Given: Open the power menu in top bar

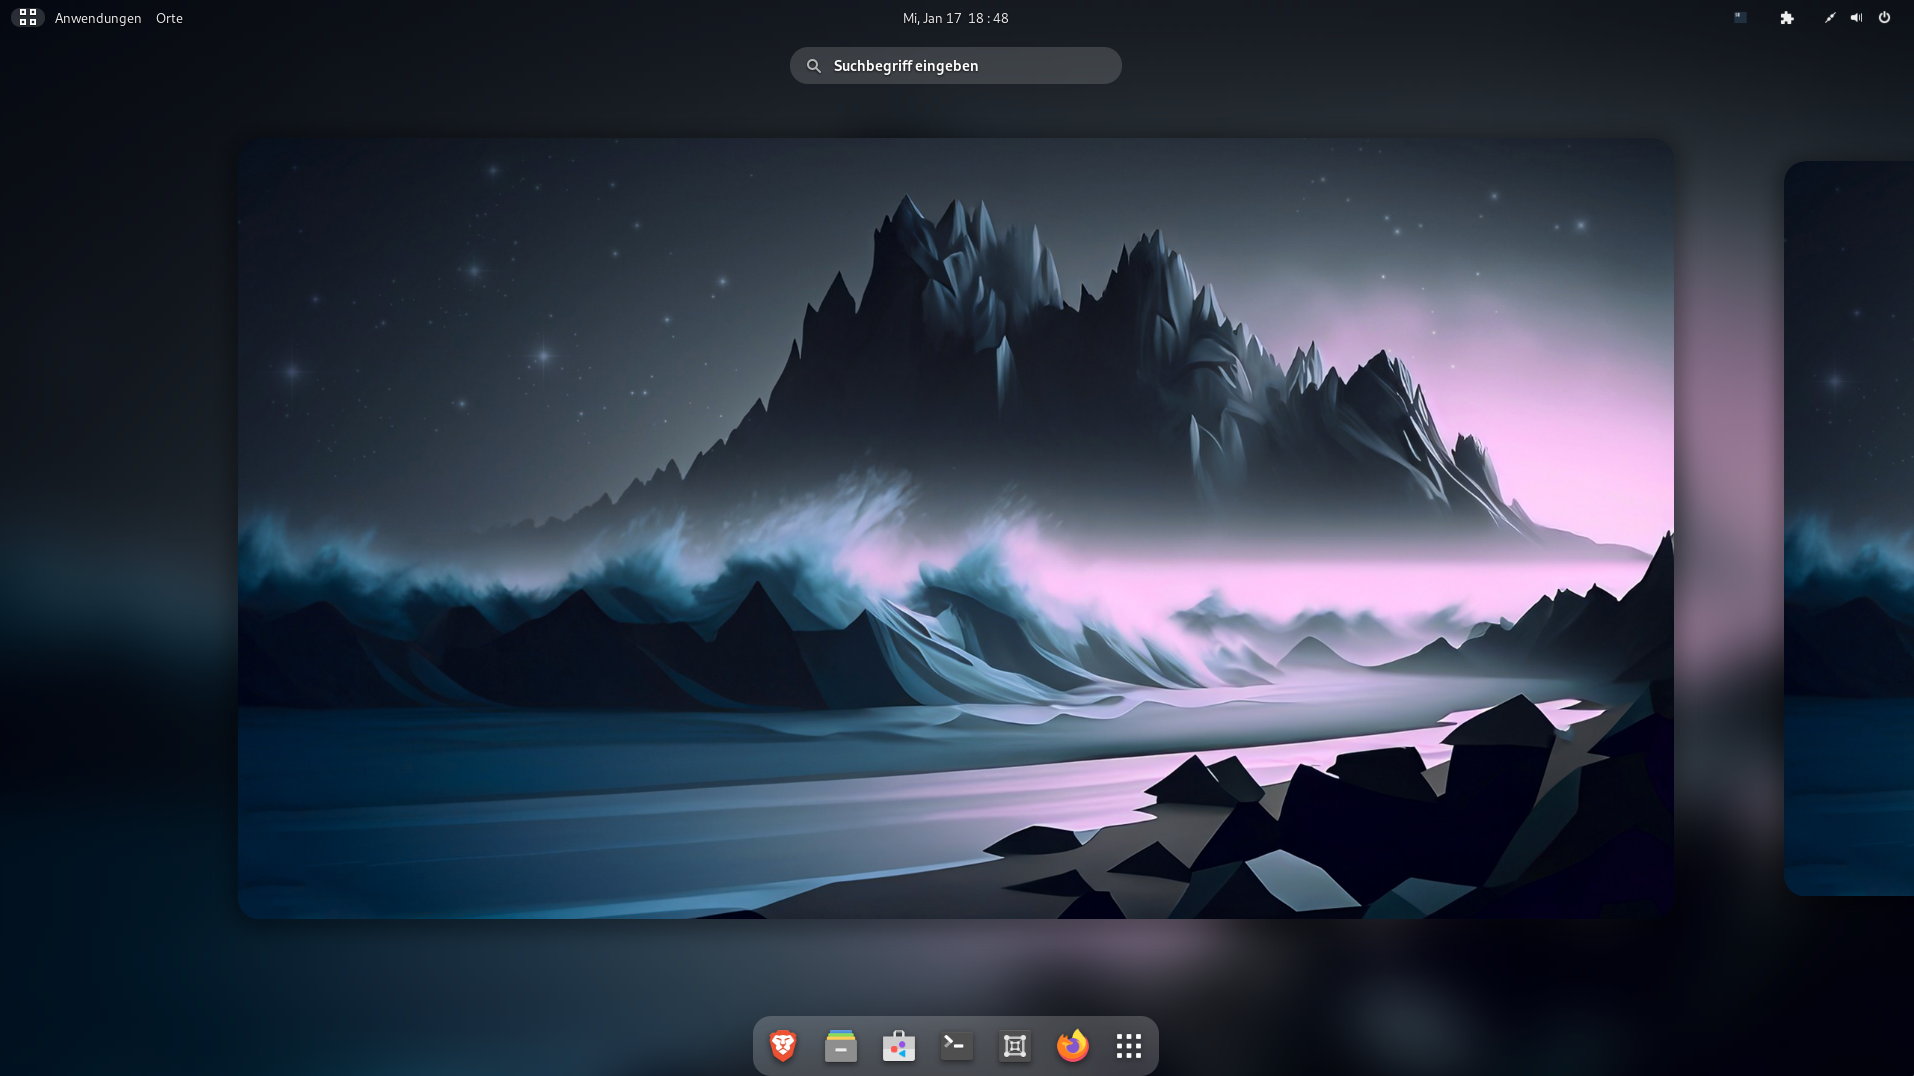Looking at the screenshot, I should click(x=1884, y=18).
